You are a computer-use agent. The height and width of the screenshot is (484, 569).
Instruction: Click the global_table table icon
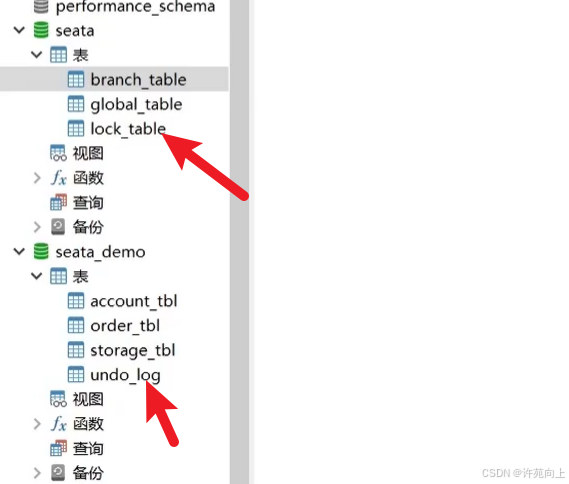[76, 104]
